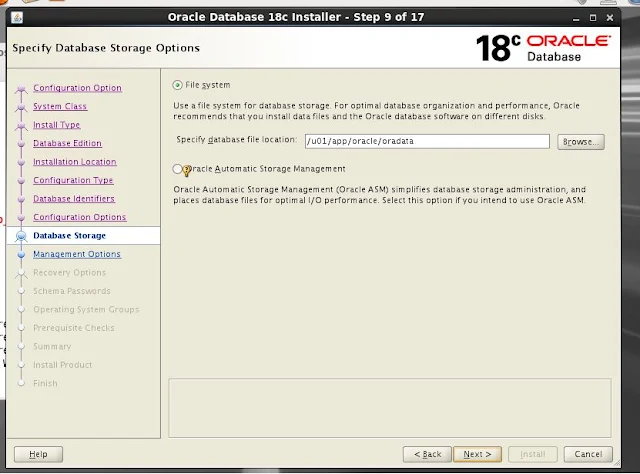Select Oracle Automatic Storage Management radio button
The height and width of the screenshot is (474, 640).
click(x=177, y=169)
